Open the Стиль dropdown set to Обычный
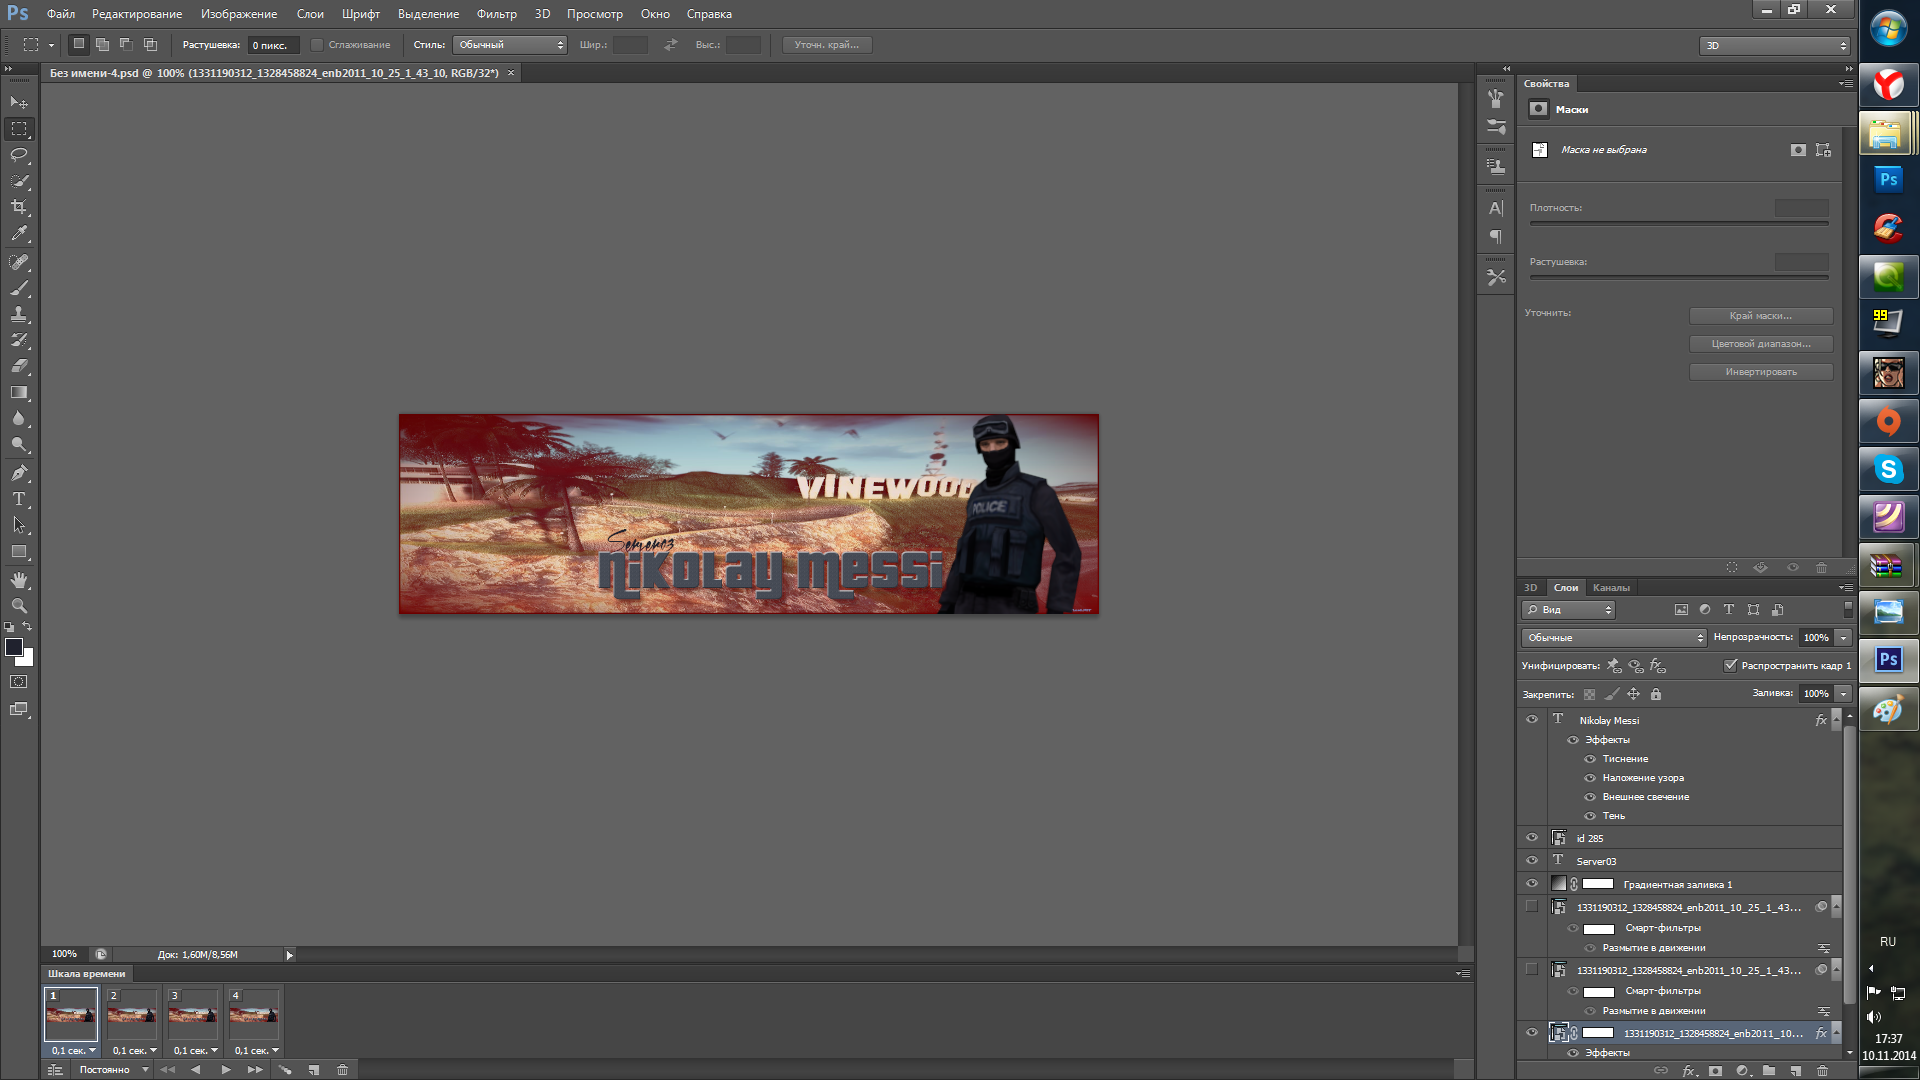1920x1080 pixels. (x=510, y=45)
